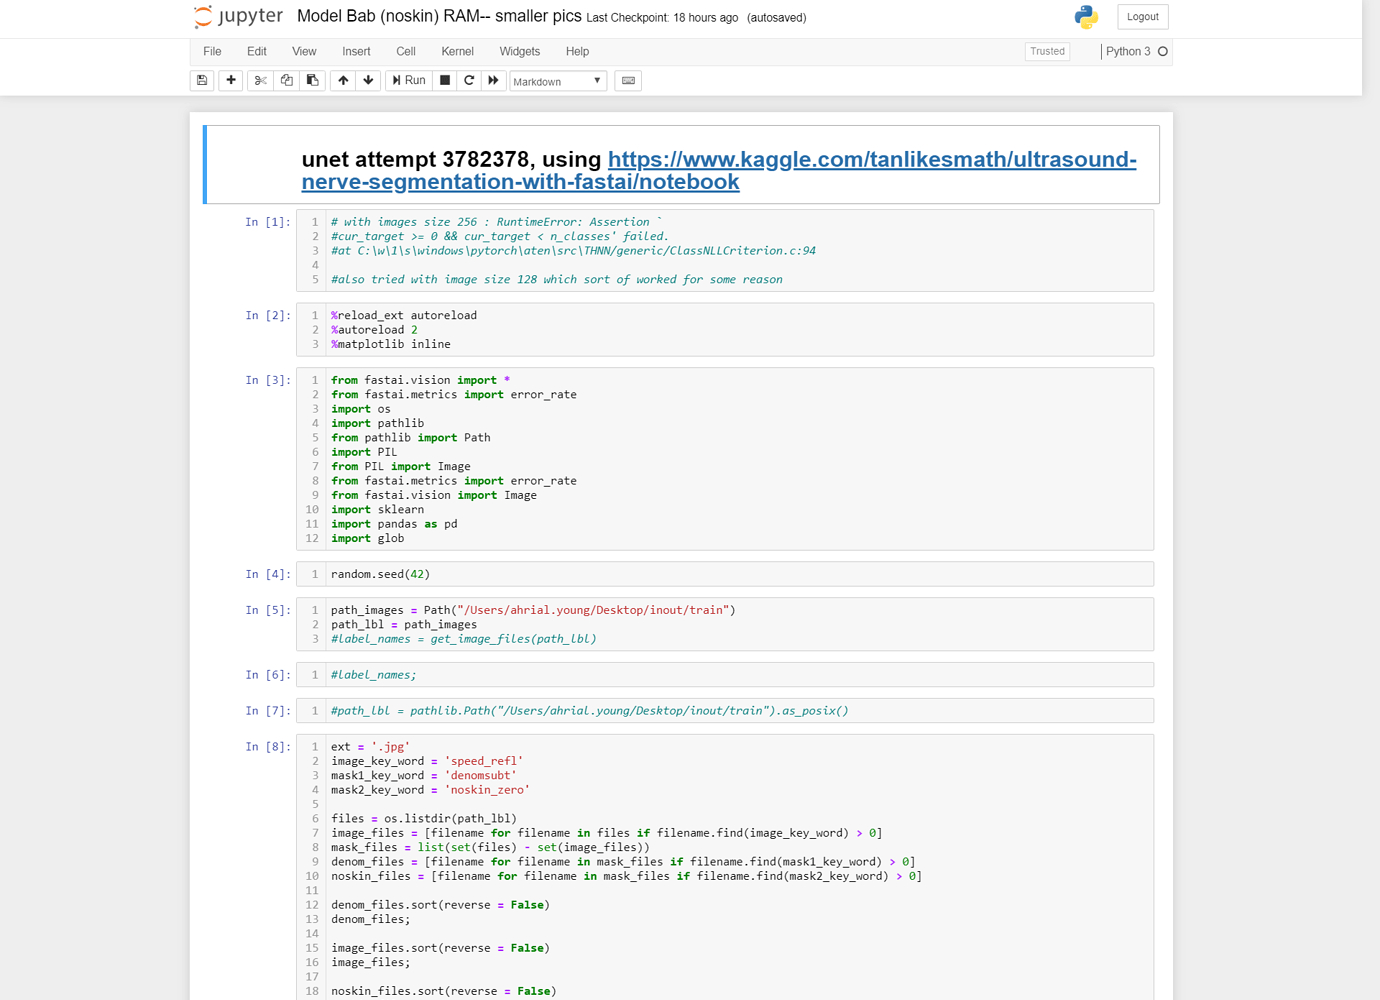Viewport: 1380px width, 1000px height.
Task: Paste cells below with the clipboard icon
Action: coord(311,80)
